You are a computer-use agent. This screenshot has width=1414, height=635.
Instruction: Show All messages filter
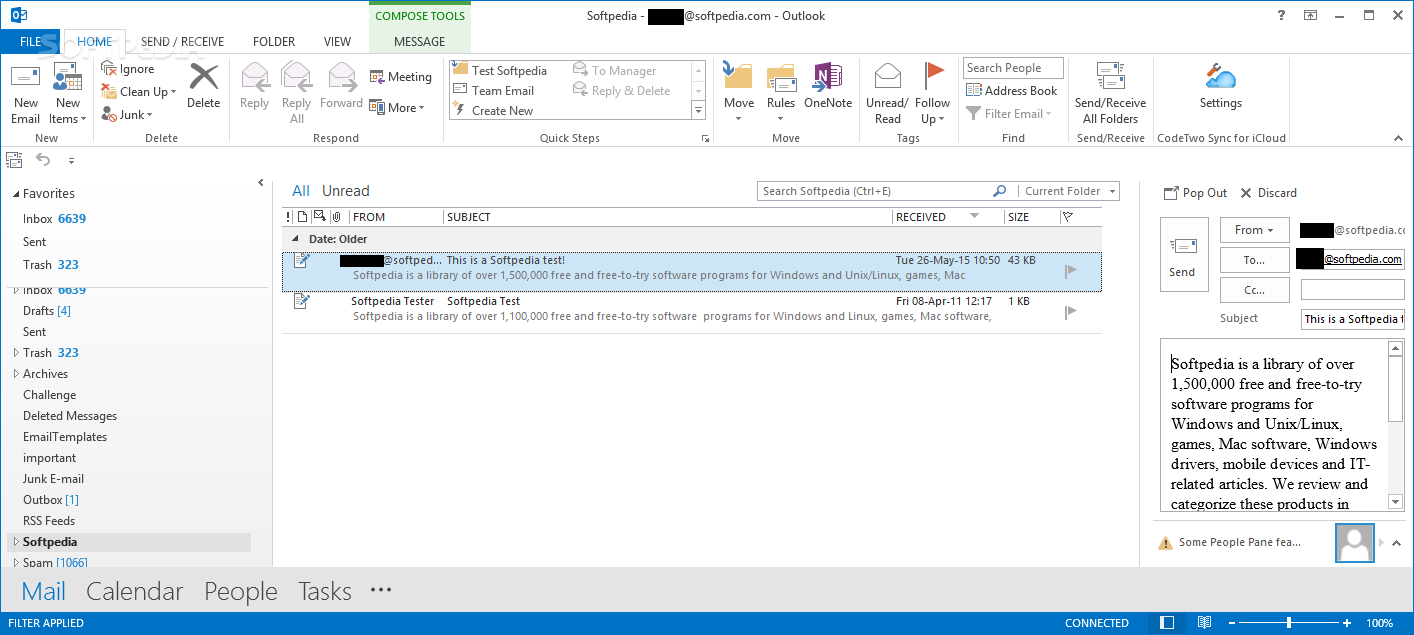[x=301, y=191]
